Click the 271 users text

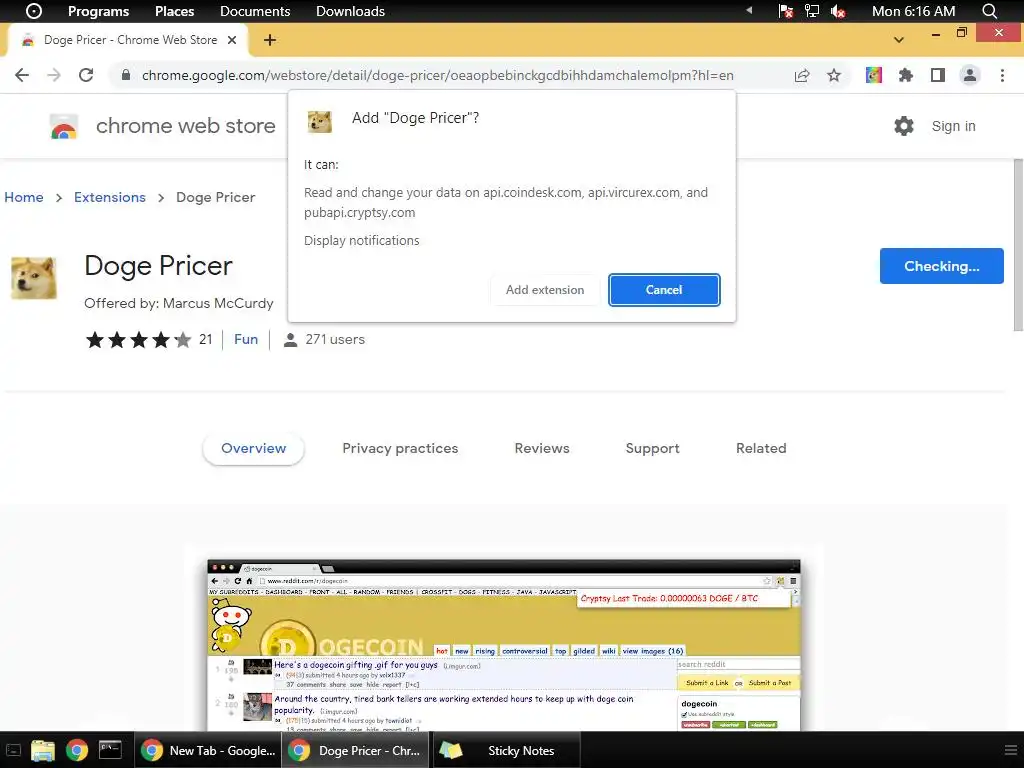334,340
